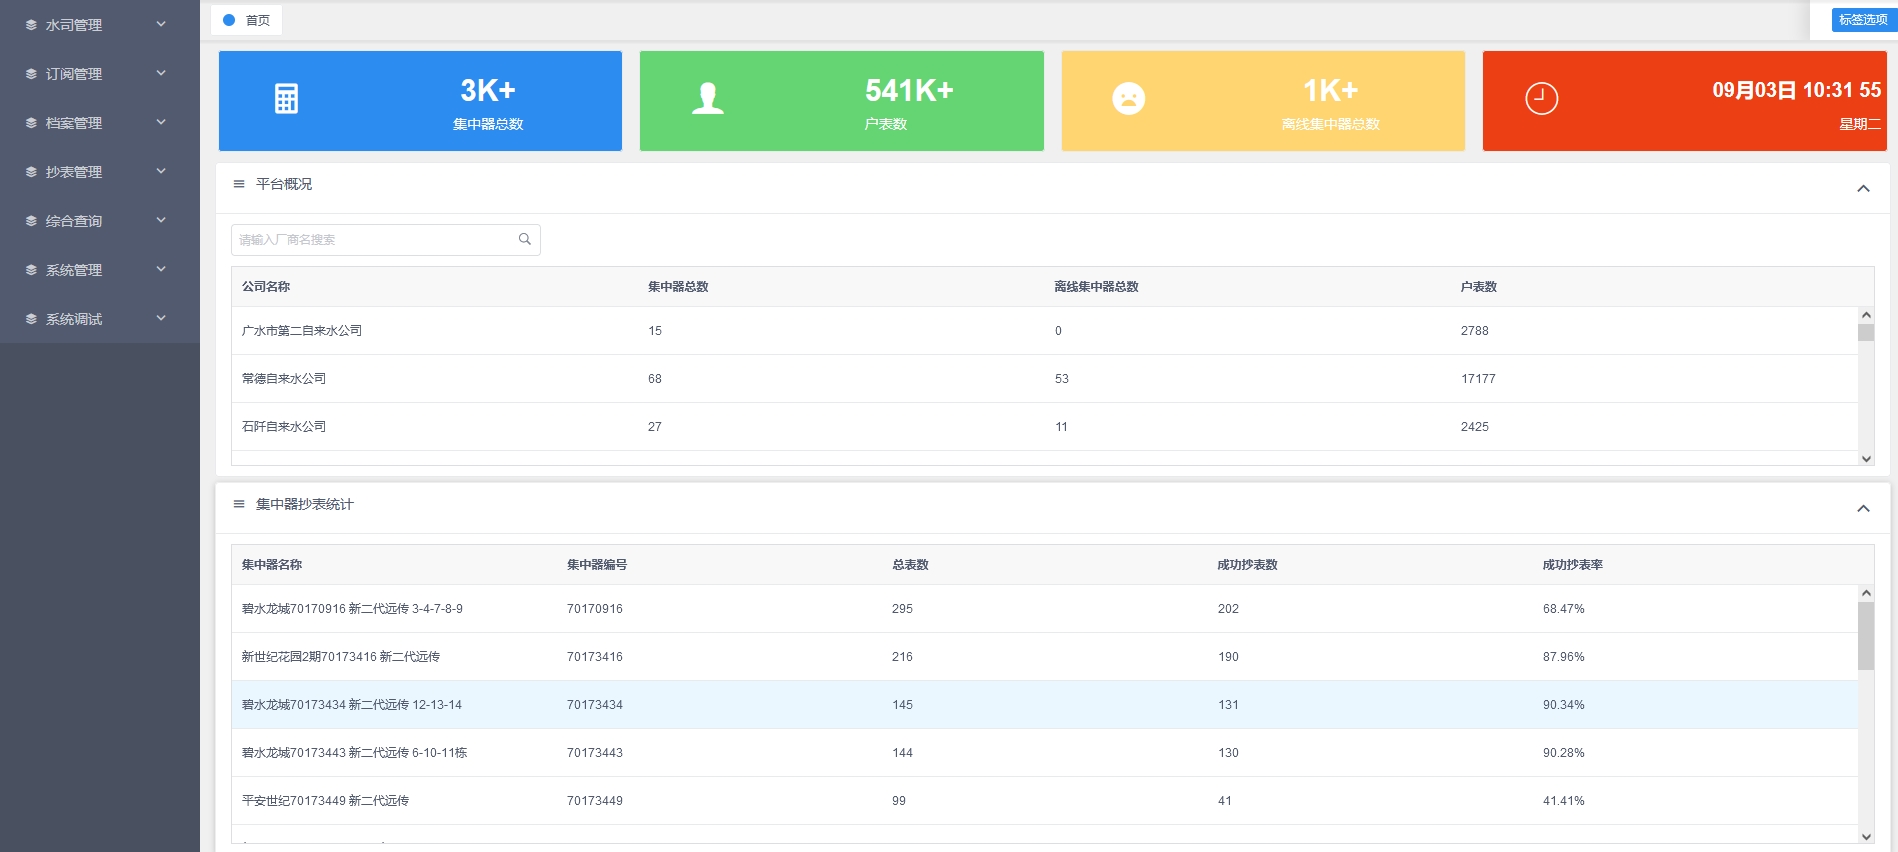Open the 系统管理 sidebar menu

(x=100, y=270)
